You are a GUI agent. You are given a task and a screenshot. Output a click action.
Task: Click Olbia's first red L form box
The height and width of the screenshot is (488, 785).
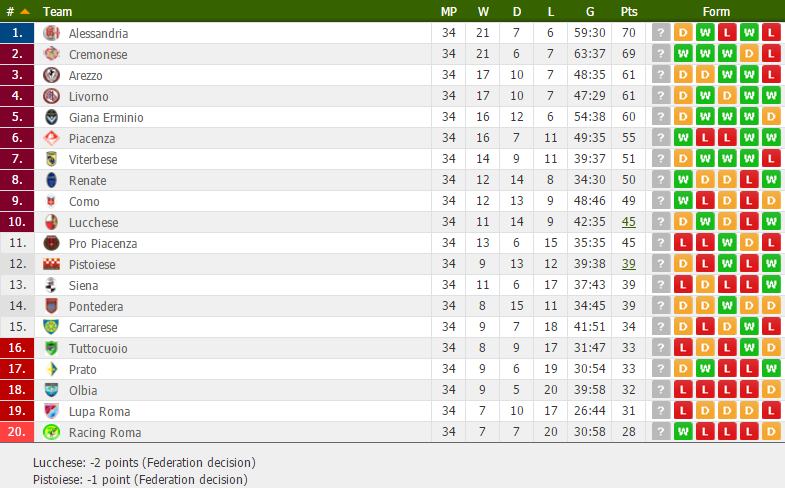(683, 390)
